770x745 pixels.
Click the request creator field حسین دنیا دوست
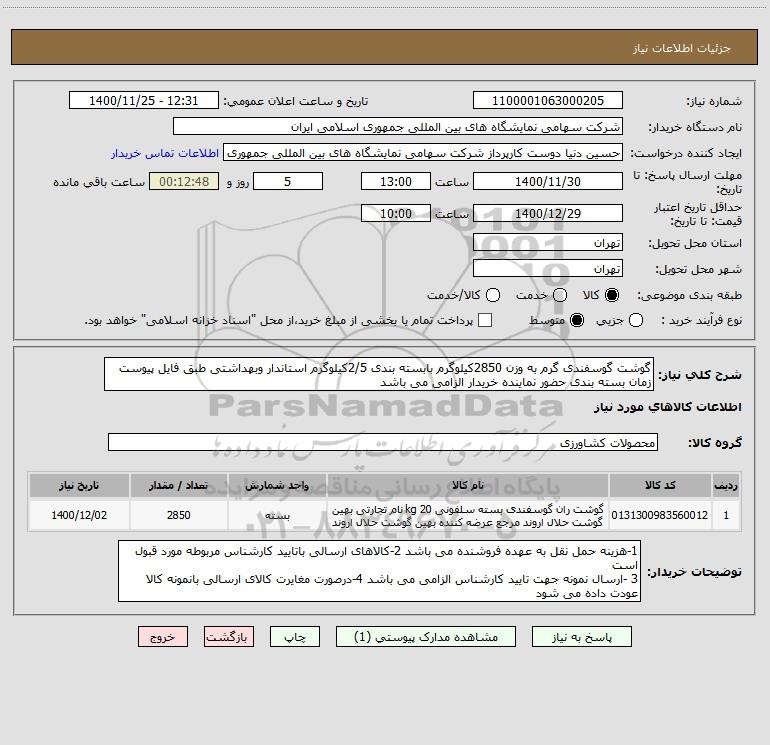pos(423,153)
